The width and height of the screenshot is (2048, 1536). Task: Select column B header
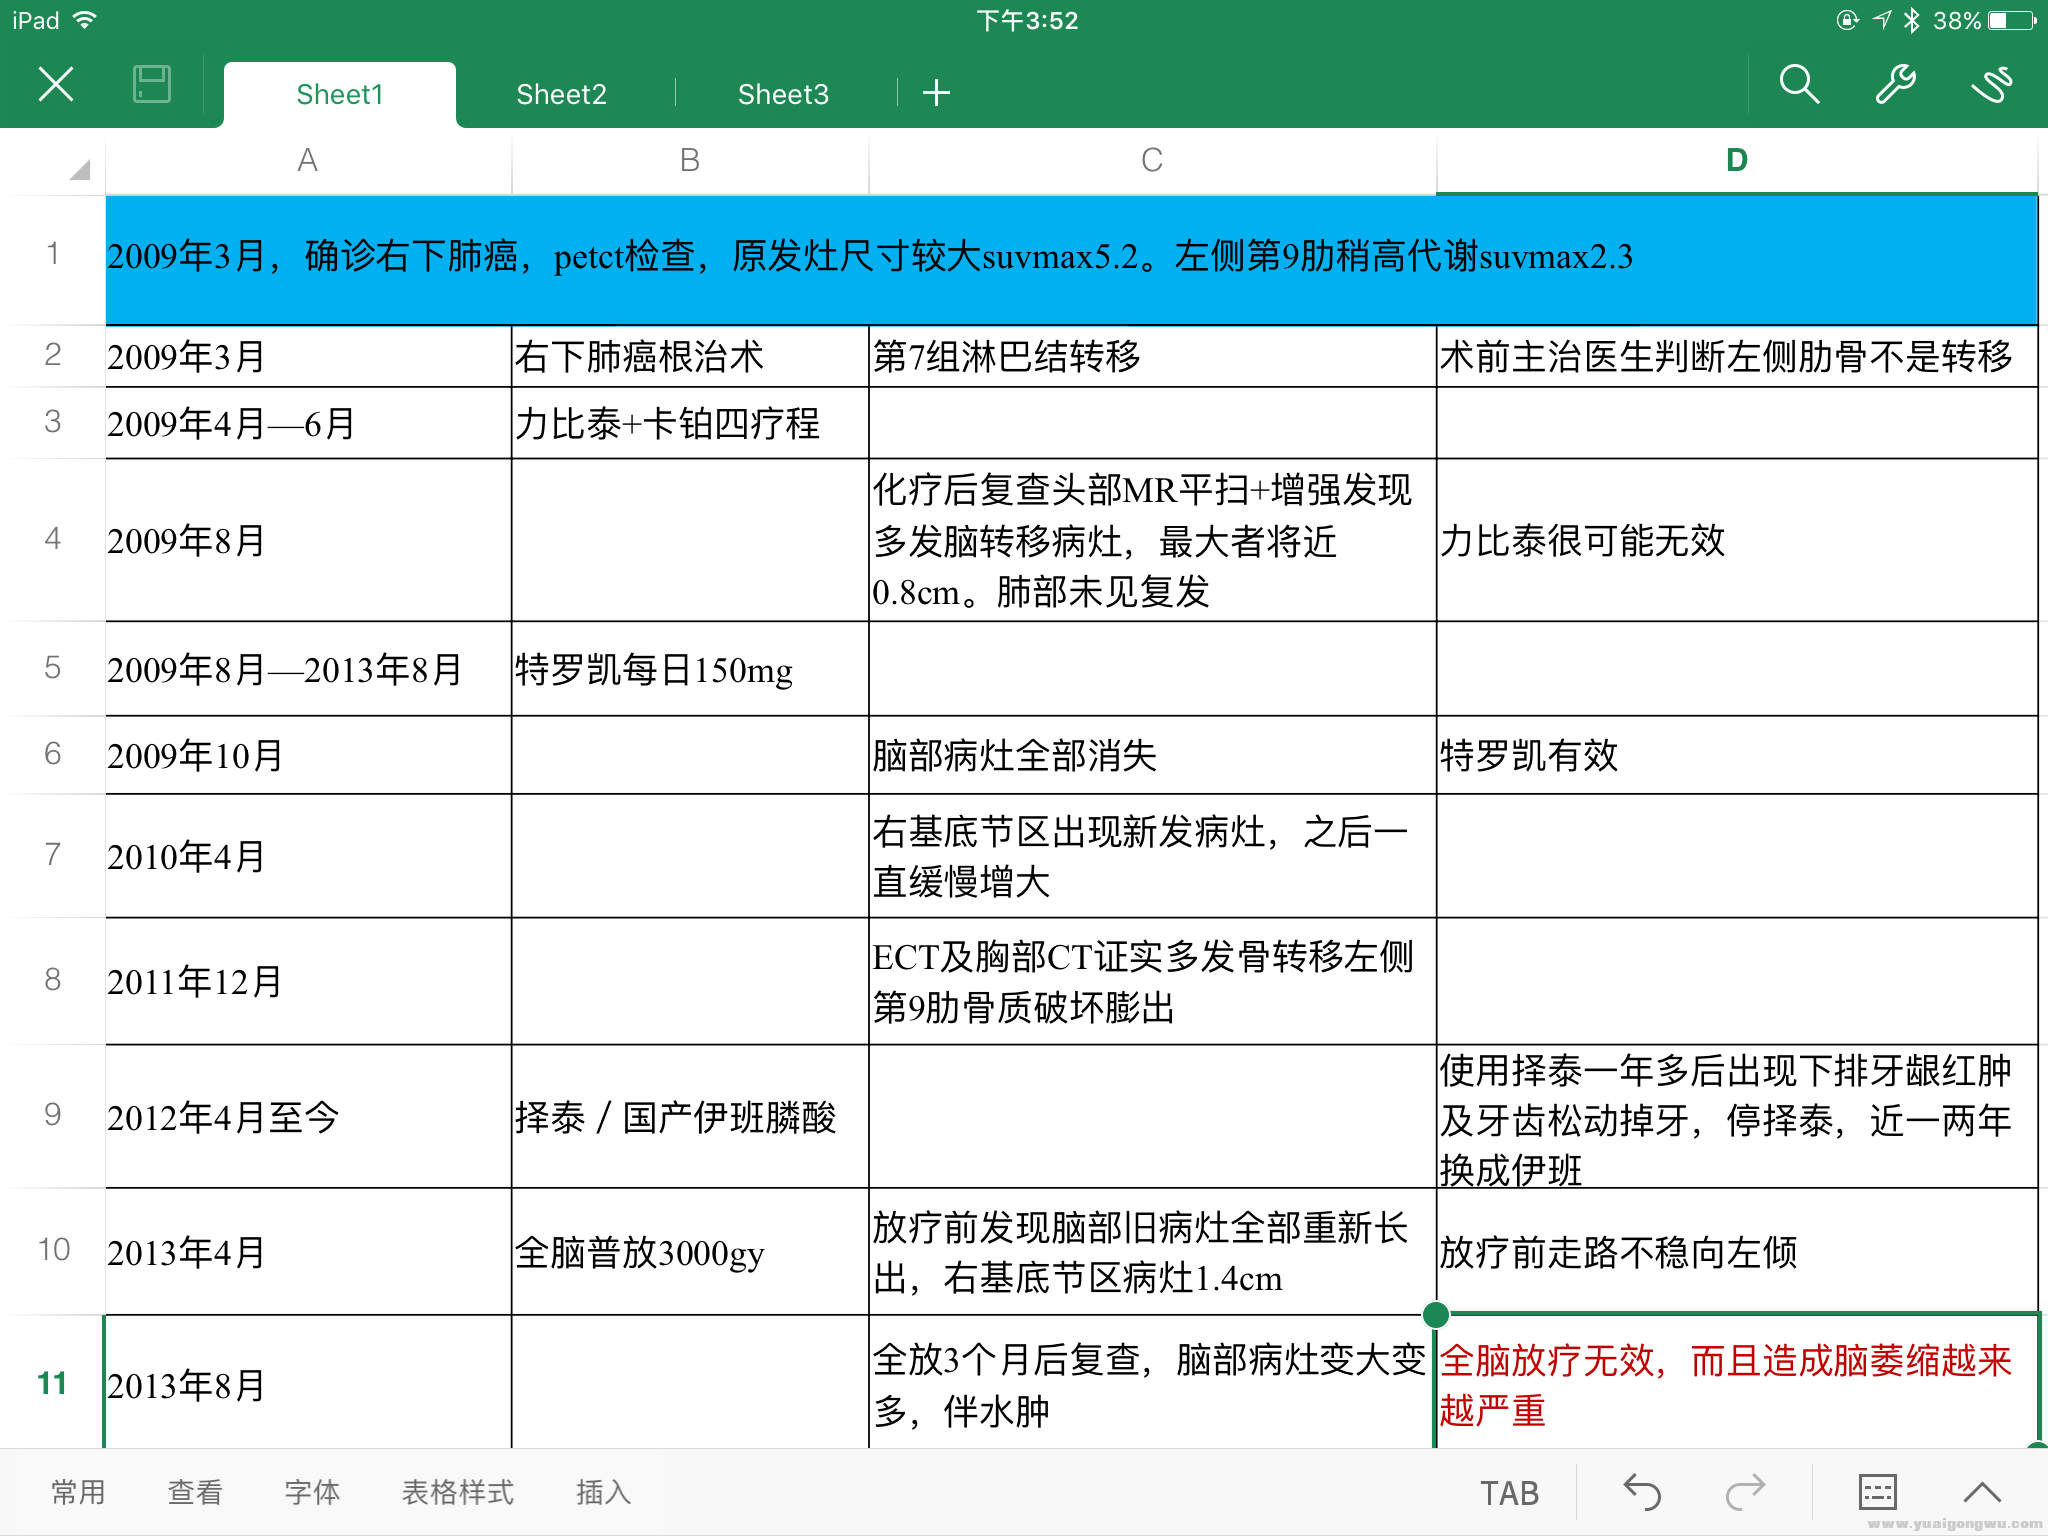[x=690, y=160]
